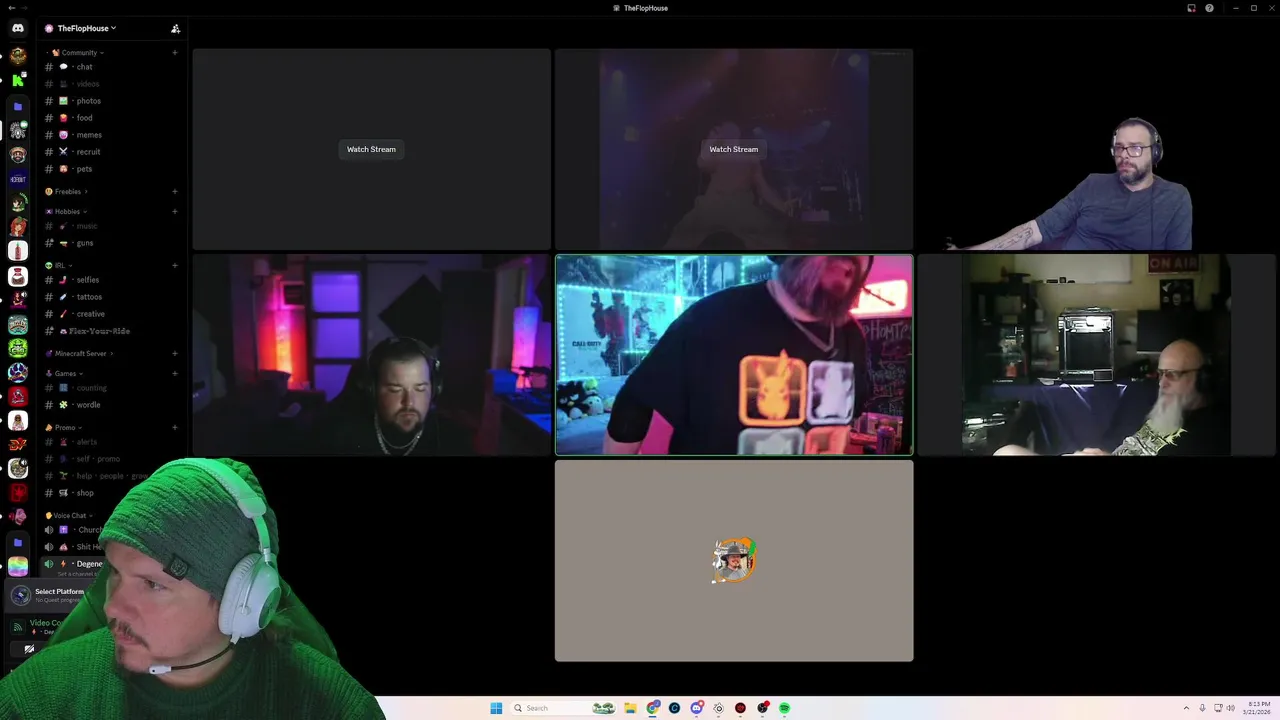
Task: Open the taskbar clock and date
Action: (x=1258, y=708)
